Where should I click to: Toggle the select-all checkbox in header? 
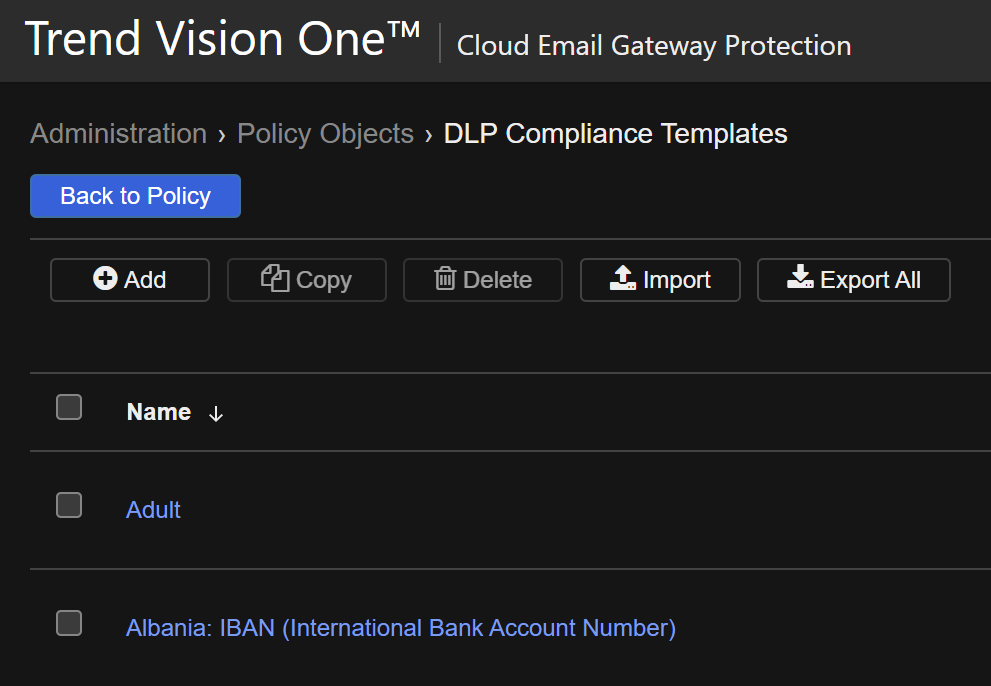69,407
